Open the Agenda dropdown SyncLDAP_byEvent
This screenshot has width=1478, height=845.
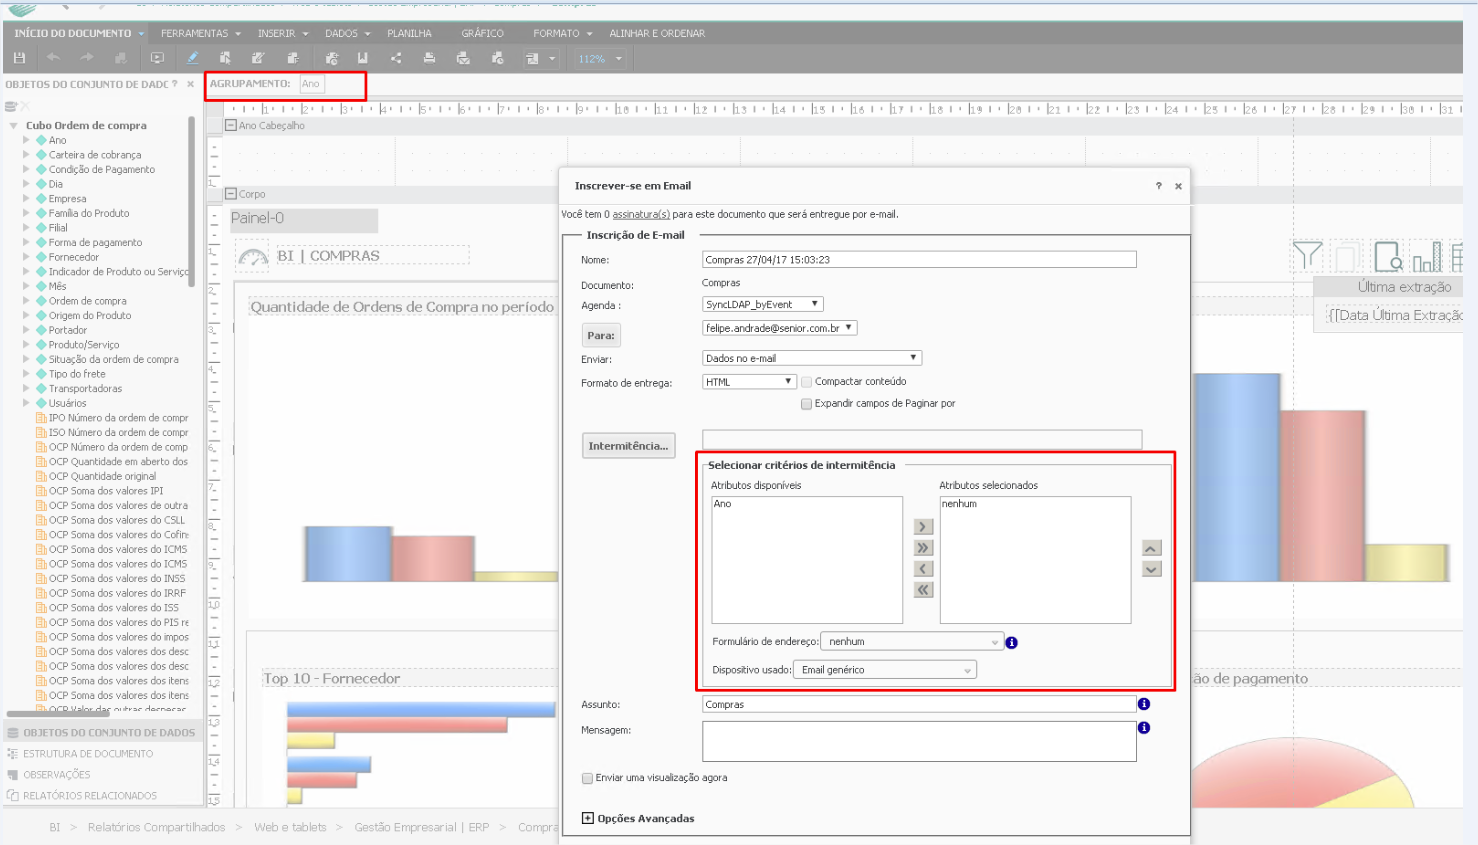(762, 304)
